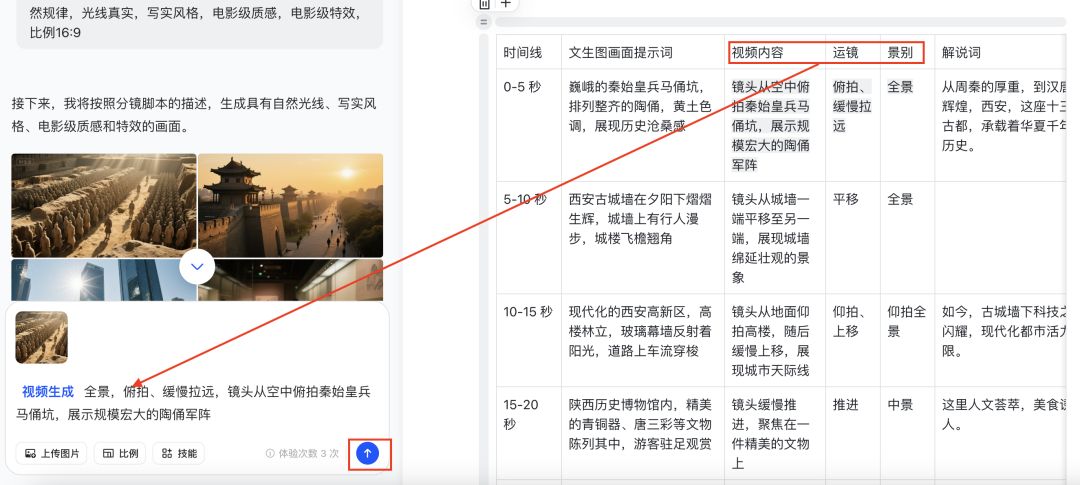
Task: Click the 解说词 column header cell
Action: 1000,52
